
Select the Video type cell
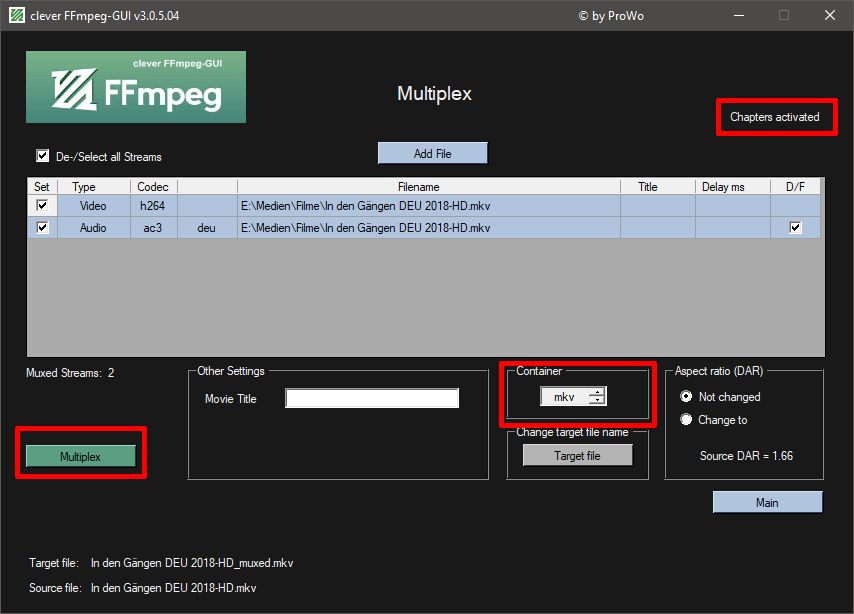(x=94, y=206)
